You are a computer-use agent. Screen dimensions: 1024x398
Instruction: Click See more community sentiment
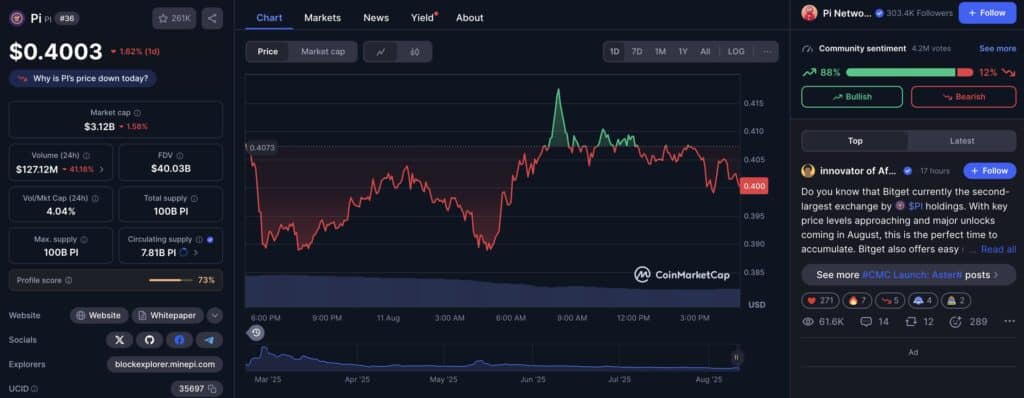[997, 48]
